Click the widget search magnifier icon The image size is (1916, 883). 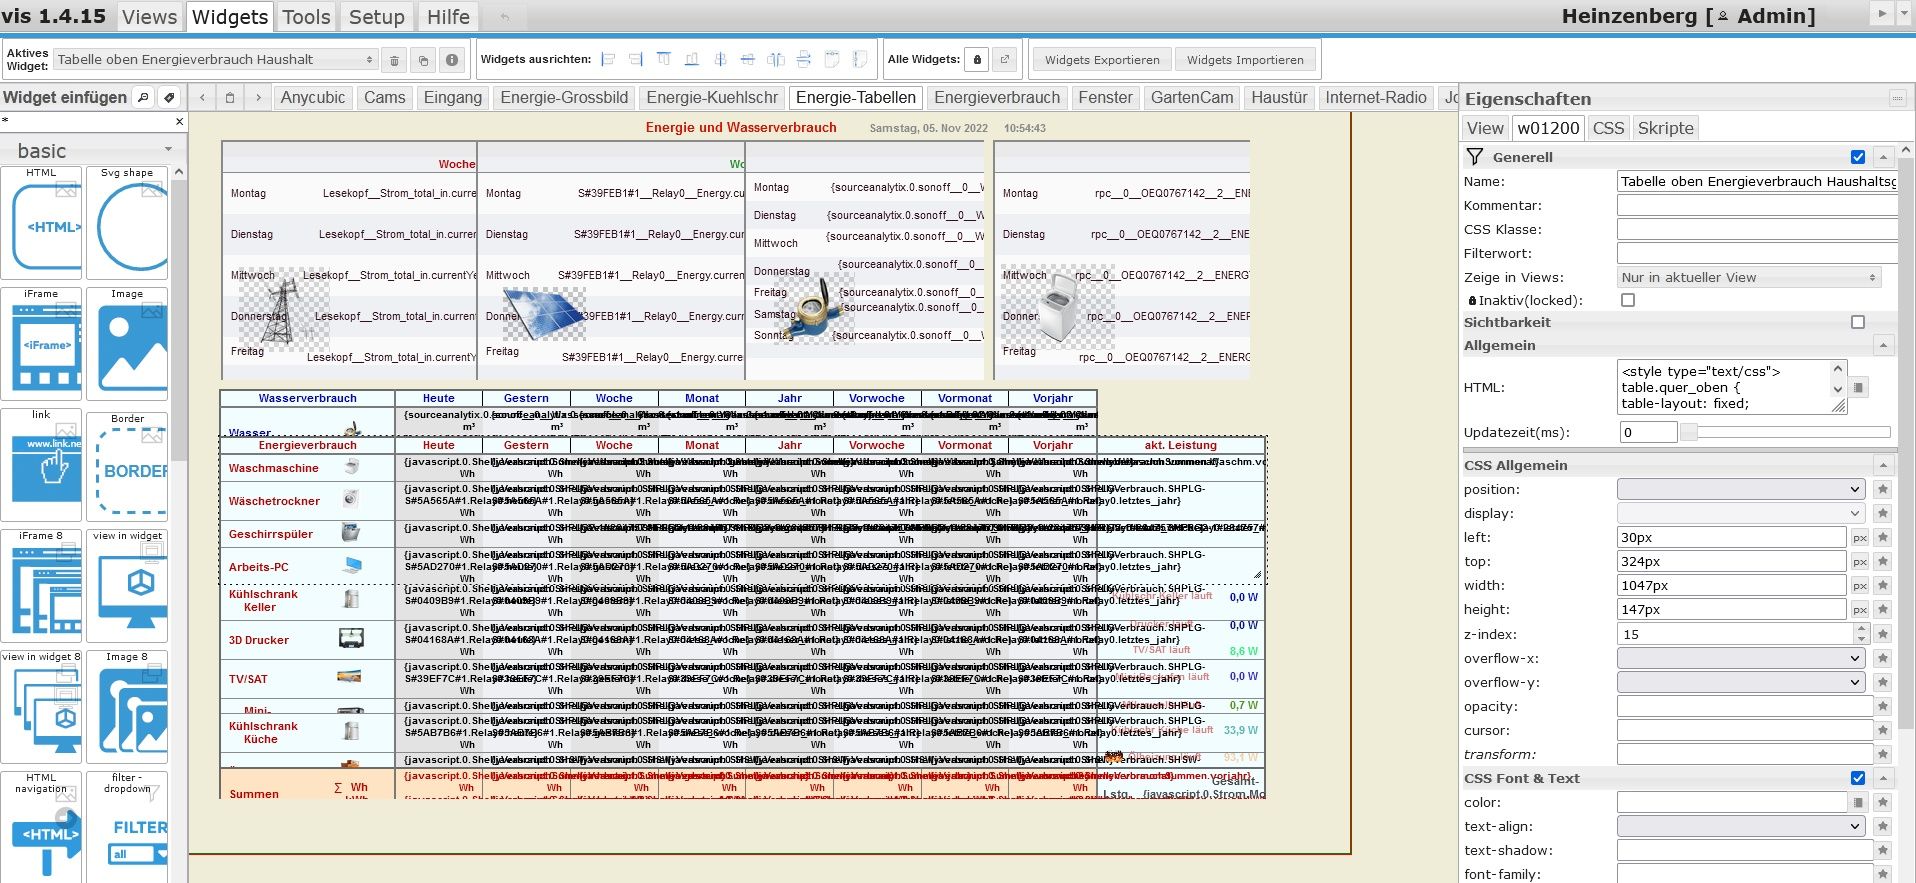coord(143,97)
